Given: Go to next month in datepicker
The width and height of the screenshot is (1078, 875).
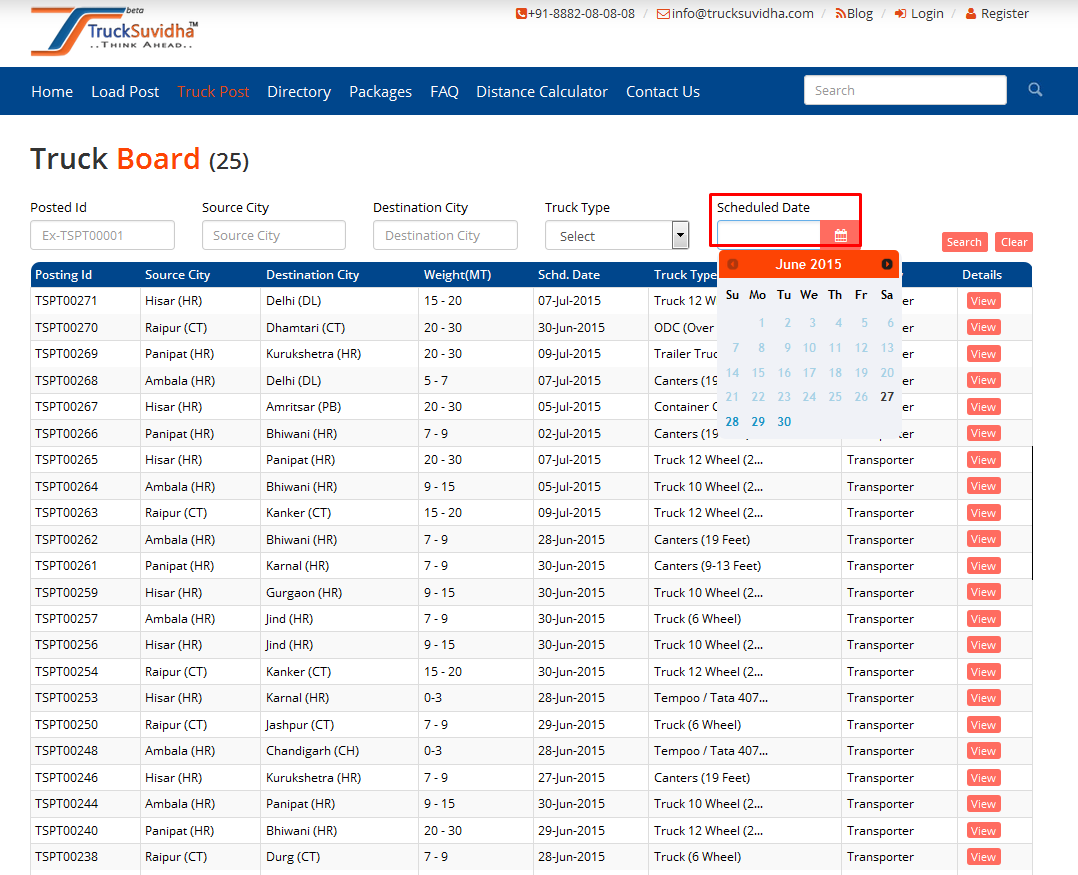Looking at the screenshot, I should coord(886,264).
